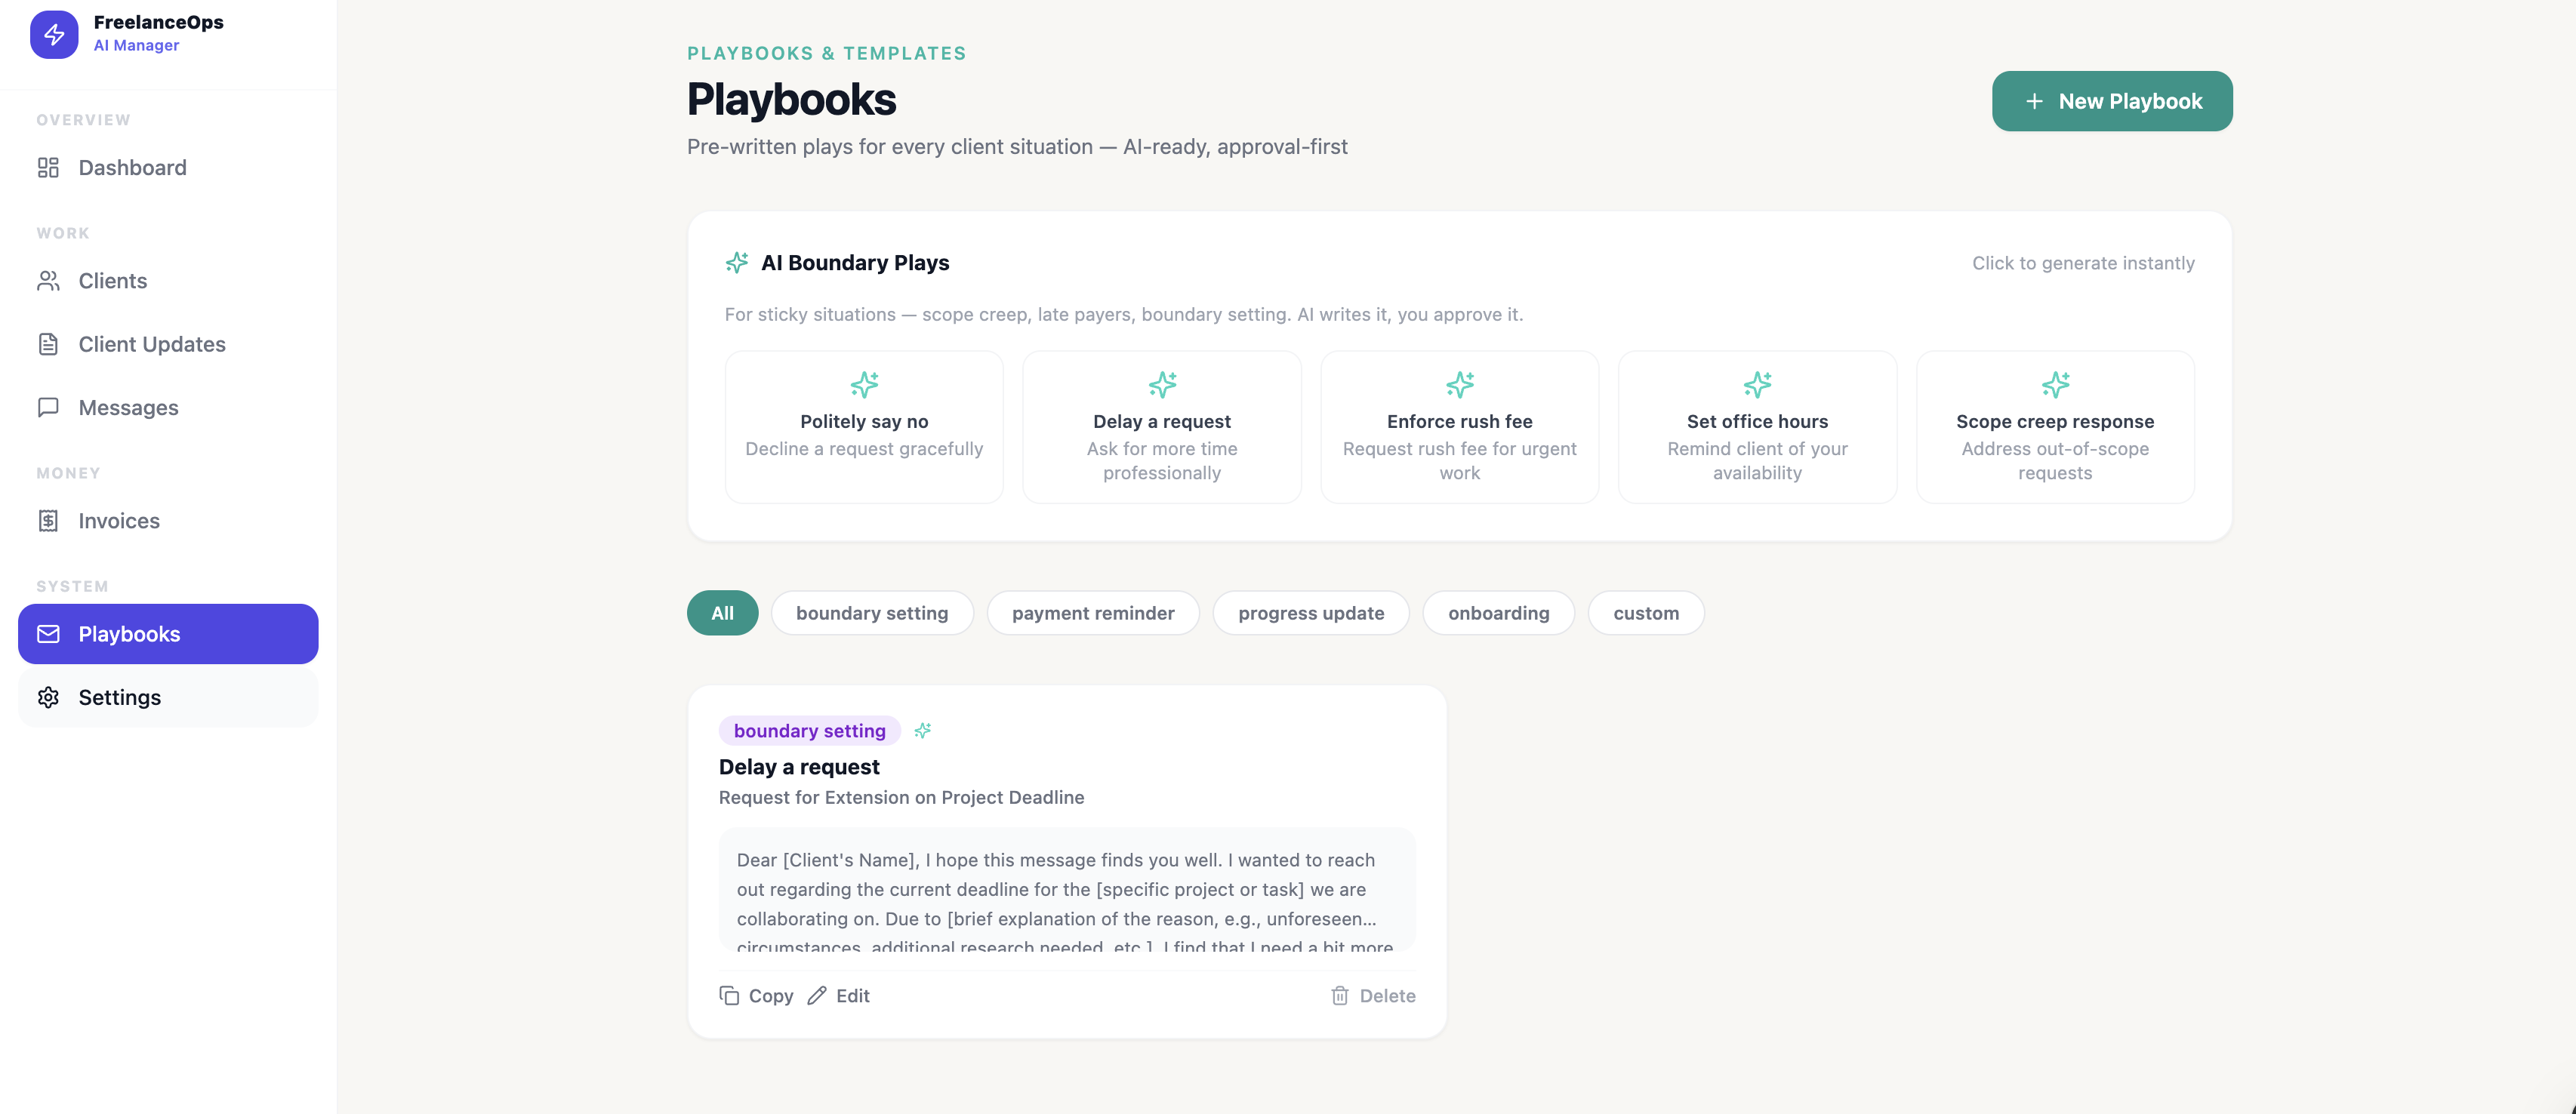This screenshot has width=2576, height=1114.
Task: Click the trash icon to delete the playbook
Action: pyautogui.click(x=1339, y=995)
